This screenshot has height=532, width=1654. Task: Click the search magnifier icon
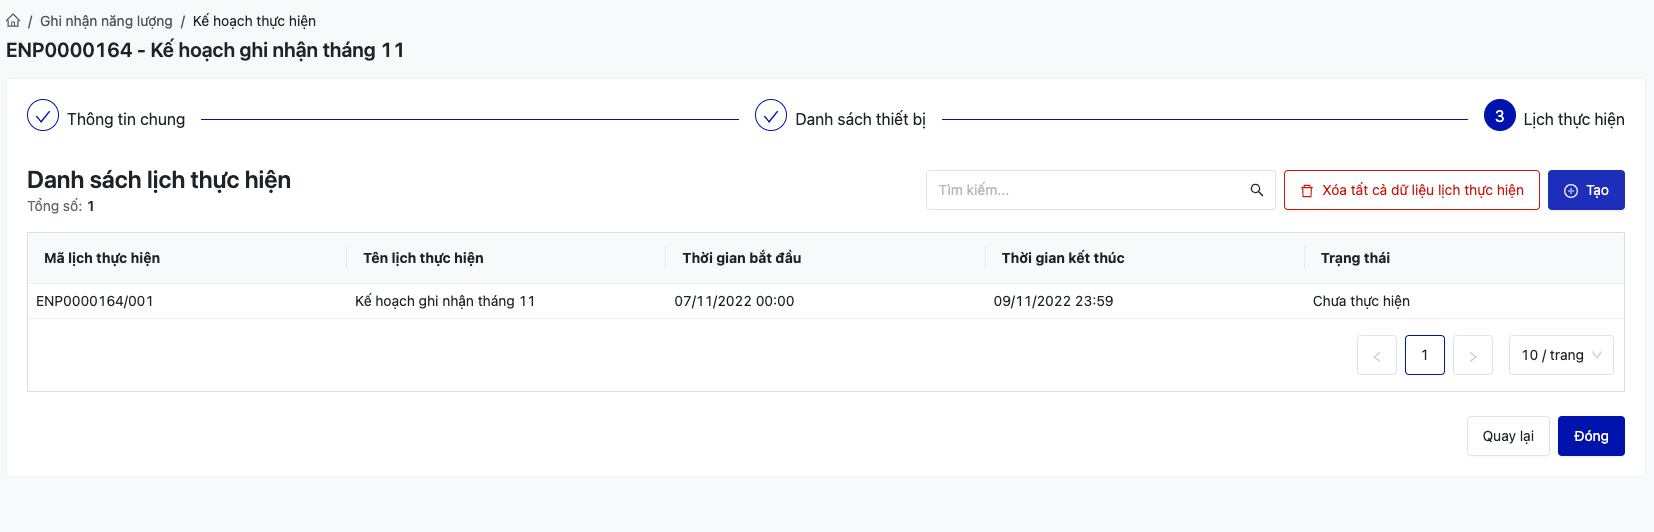[1257, 190]
